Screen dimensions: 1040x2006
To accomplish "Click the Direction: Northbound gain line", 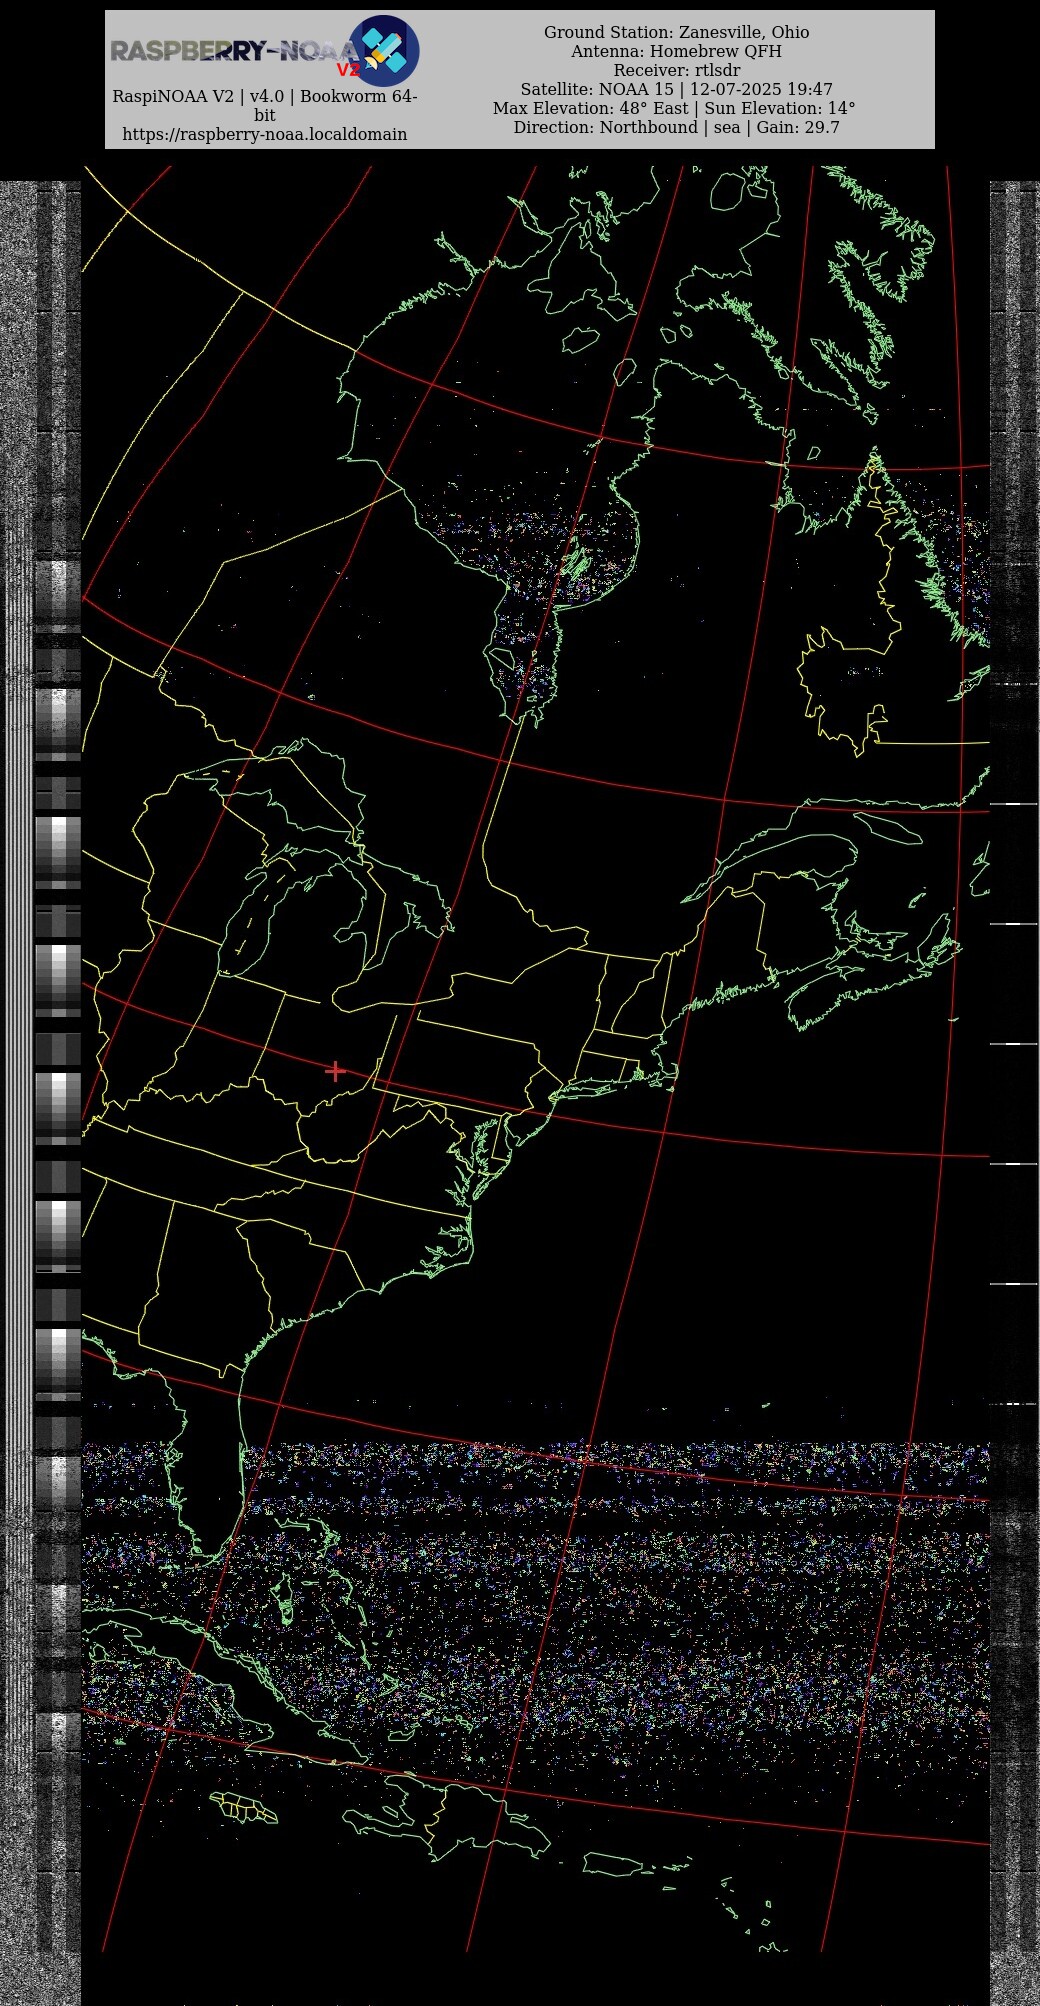I will click(x=676, y=127).
